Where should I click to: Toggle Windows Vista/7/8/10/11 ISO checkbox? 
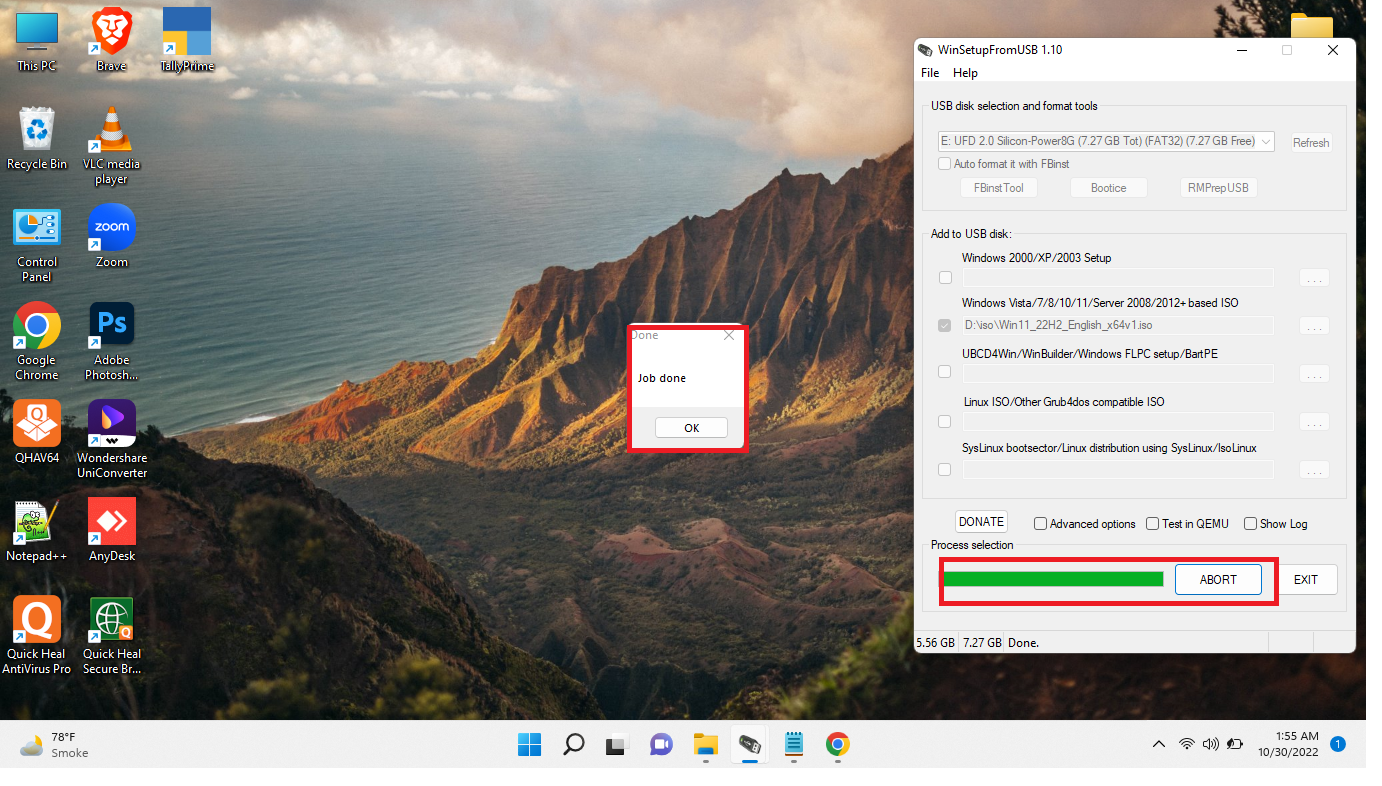(x=945, y=326)
